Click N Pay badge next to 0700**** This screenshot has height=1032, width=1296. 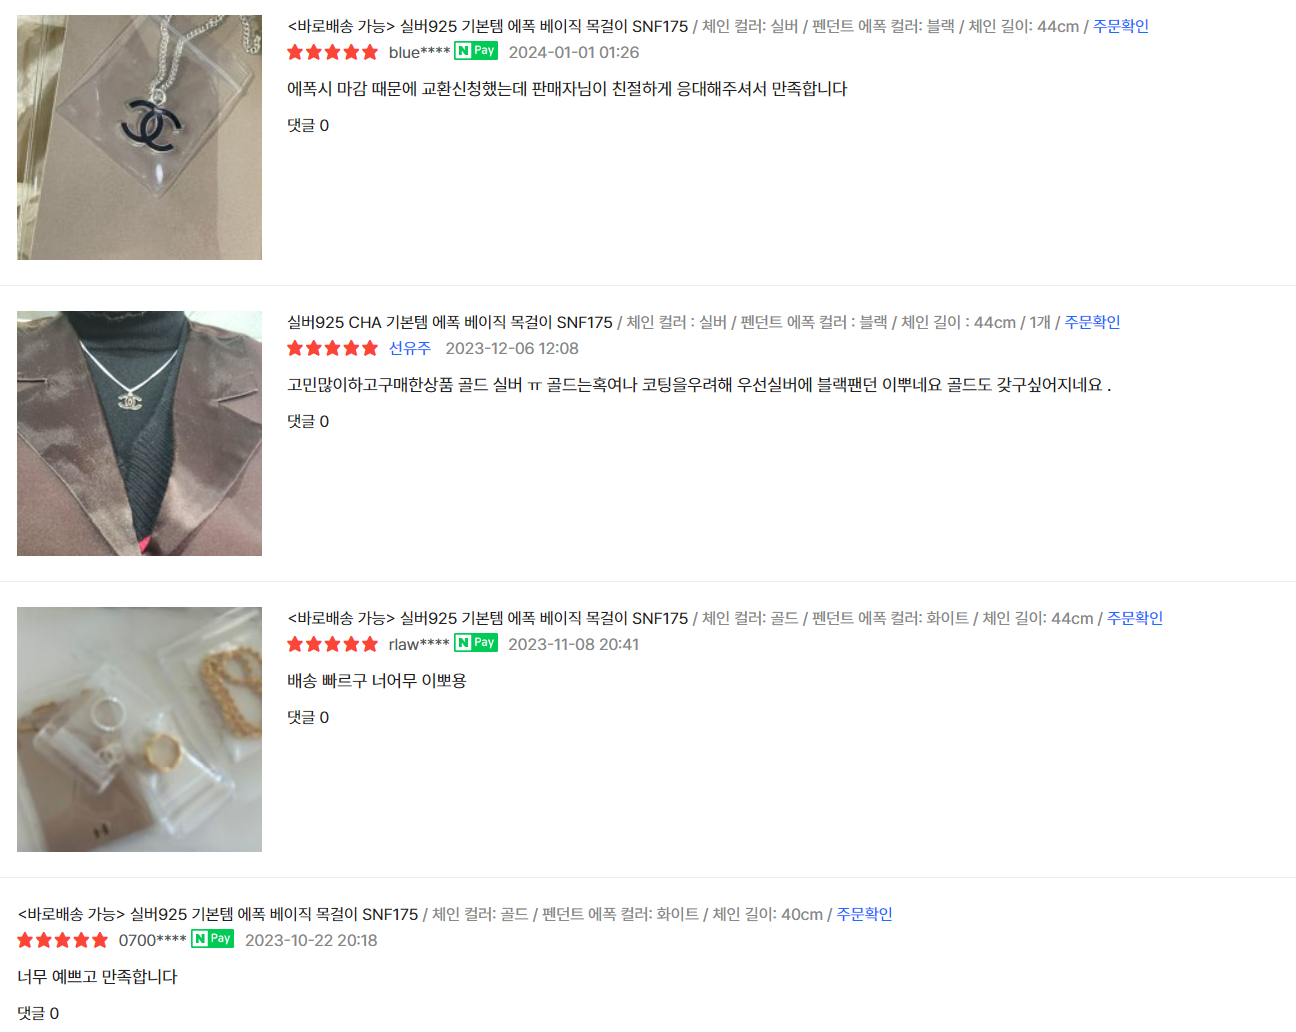(x=212, y=939)
